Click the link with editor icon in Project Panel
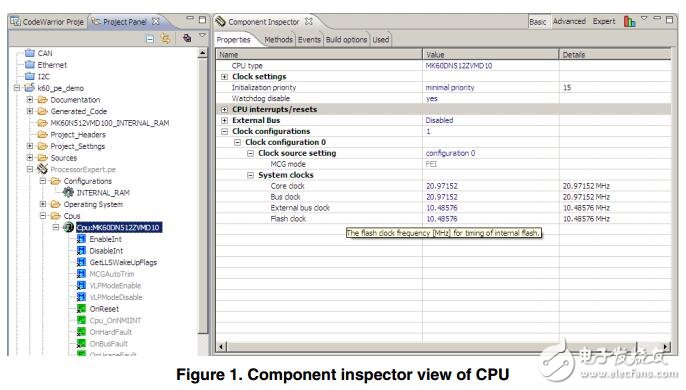686x390 pixels. coord(165,39)
